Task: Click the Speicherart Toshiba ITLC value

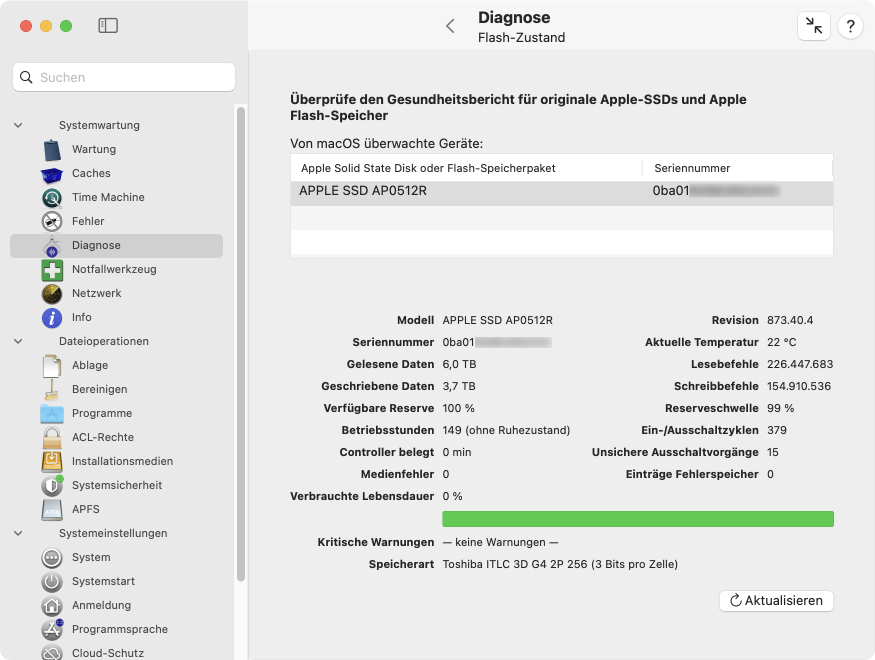Action: (560, 565)
